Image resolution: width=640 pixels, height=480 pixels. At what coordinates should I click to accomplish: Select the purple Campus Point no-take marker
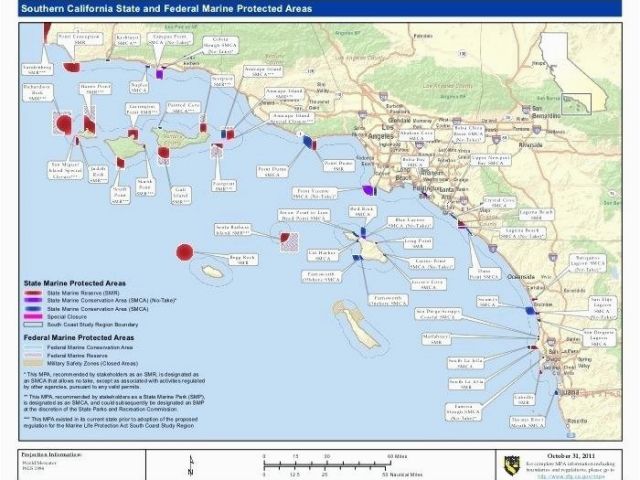160,74
